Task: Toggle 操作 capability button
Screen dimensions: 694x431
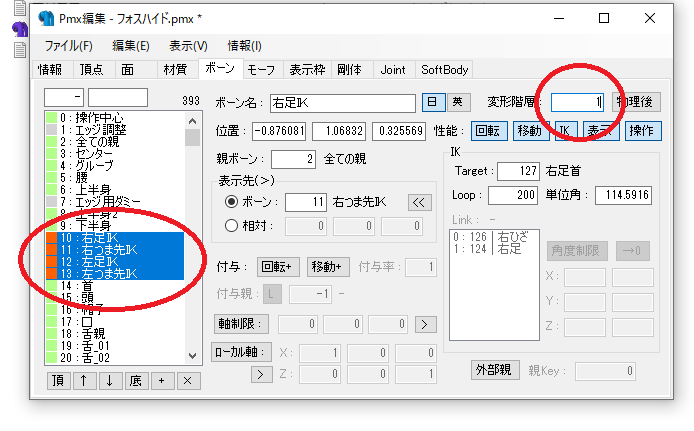Action: coord(643,131)
